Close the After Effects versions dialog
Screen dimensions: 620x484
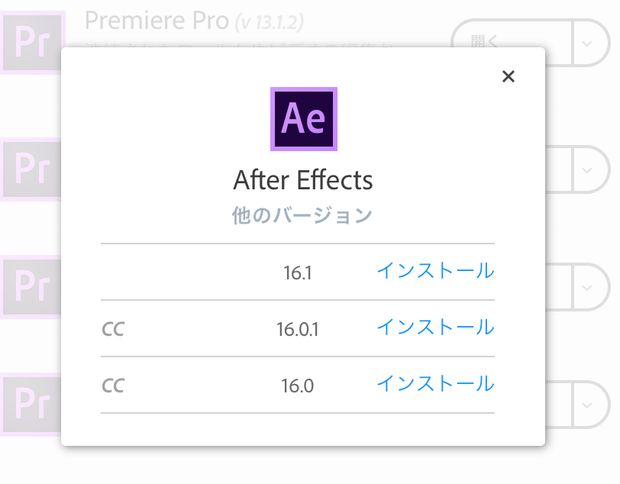[508, 76]
